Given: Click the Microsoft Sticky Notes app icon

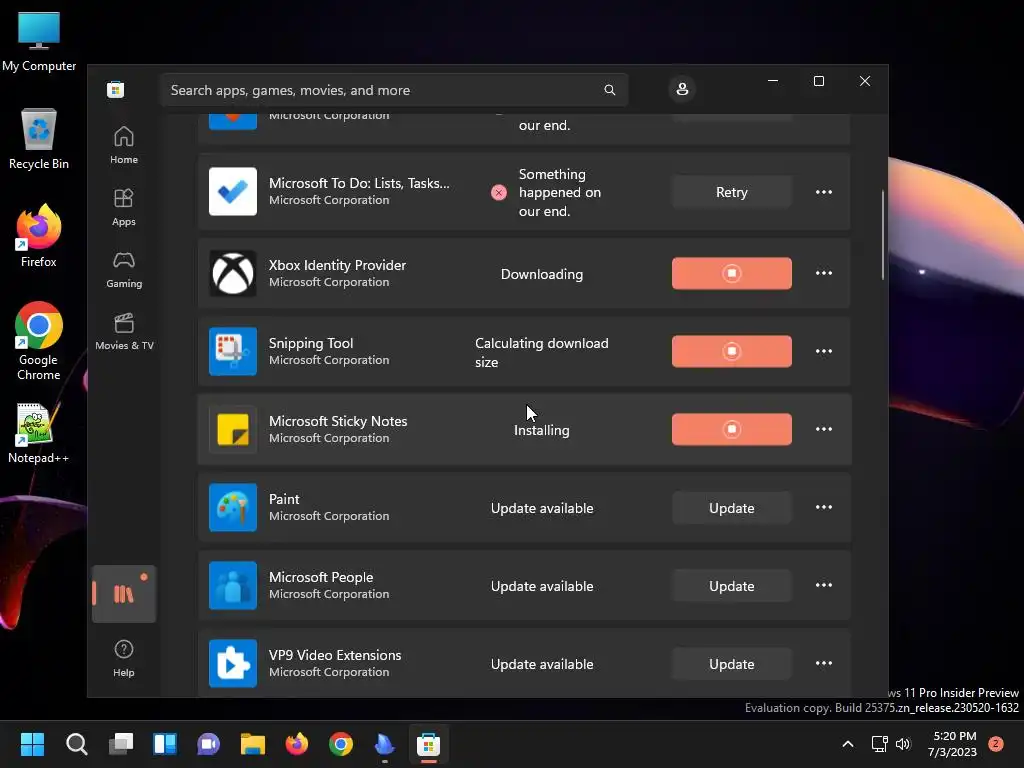Looking at the screenshot, I should pos(232,429).
